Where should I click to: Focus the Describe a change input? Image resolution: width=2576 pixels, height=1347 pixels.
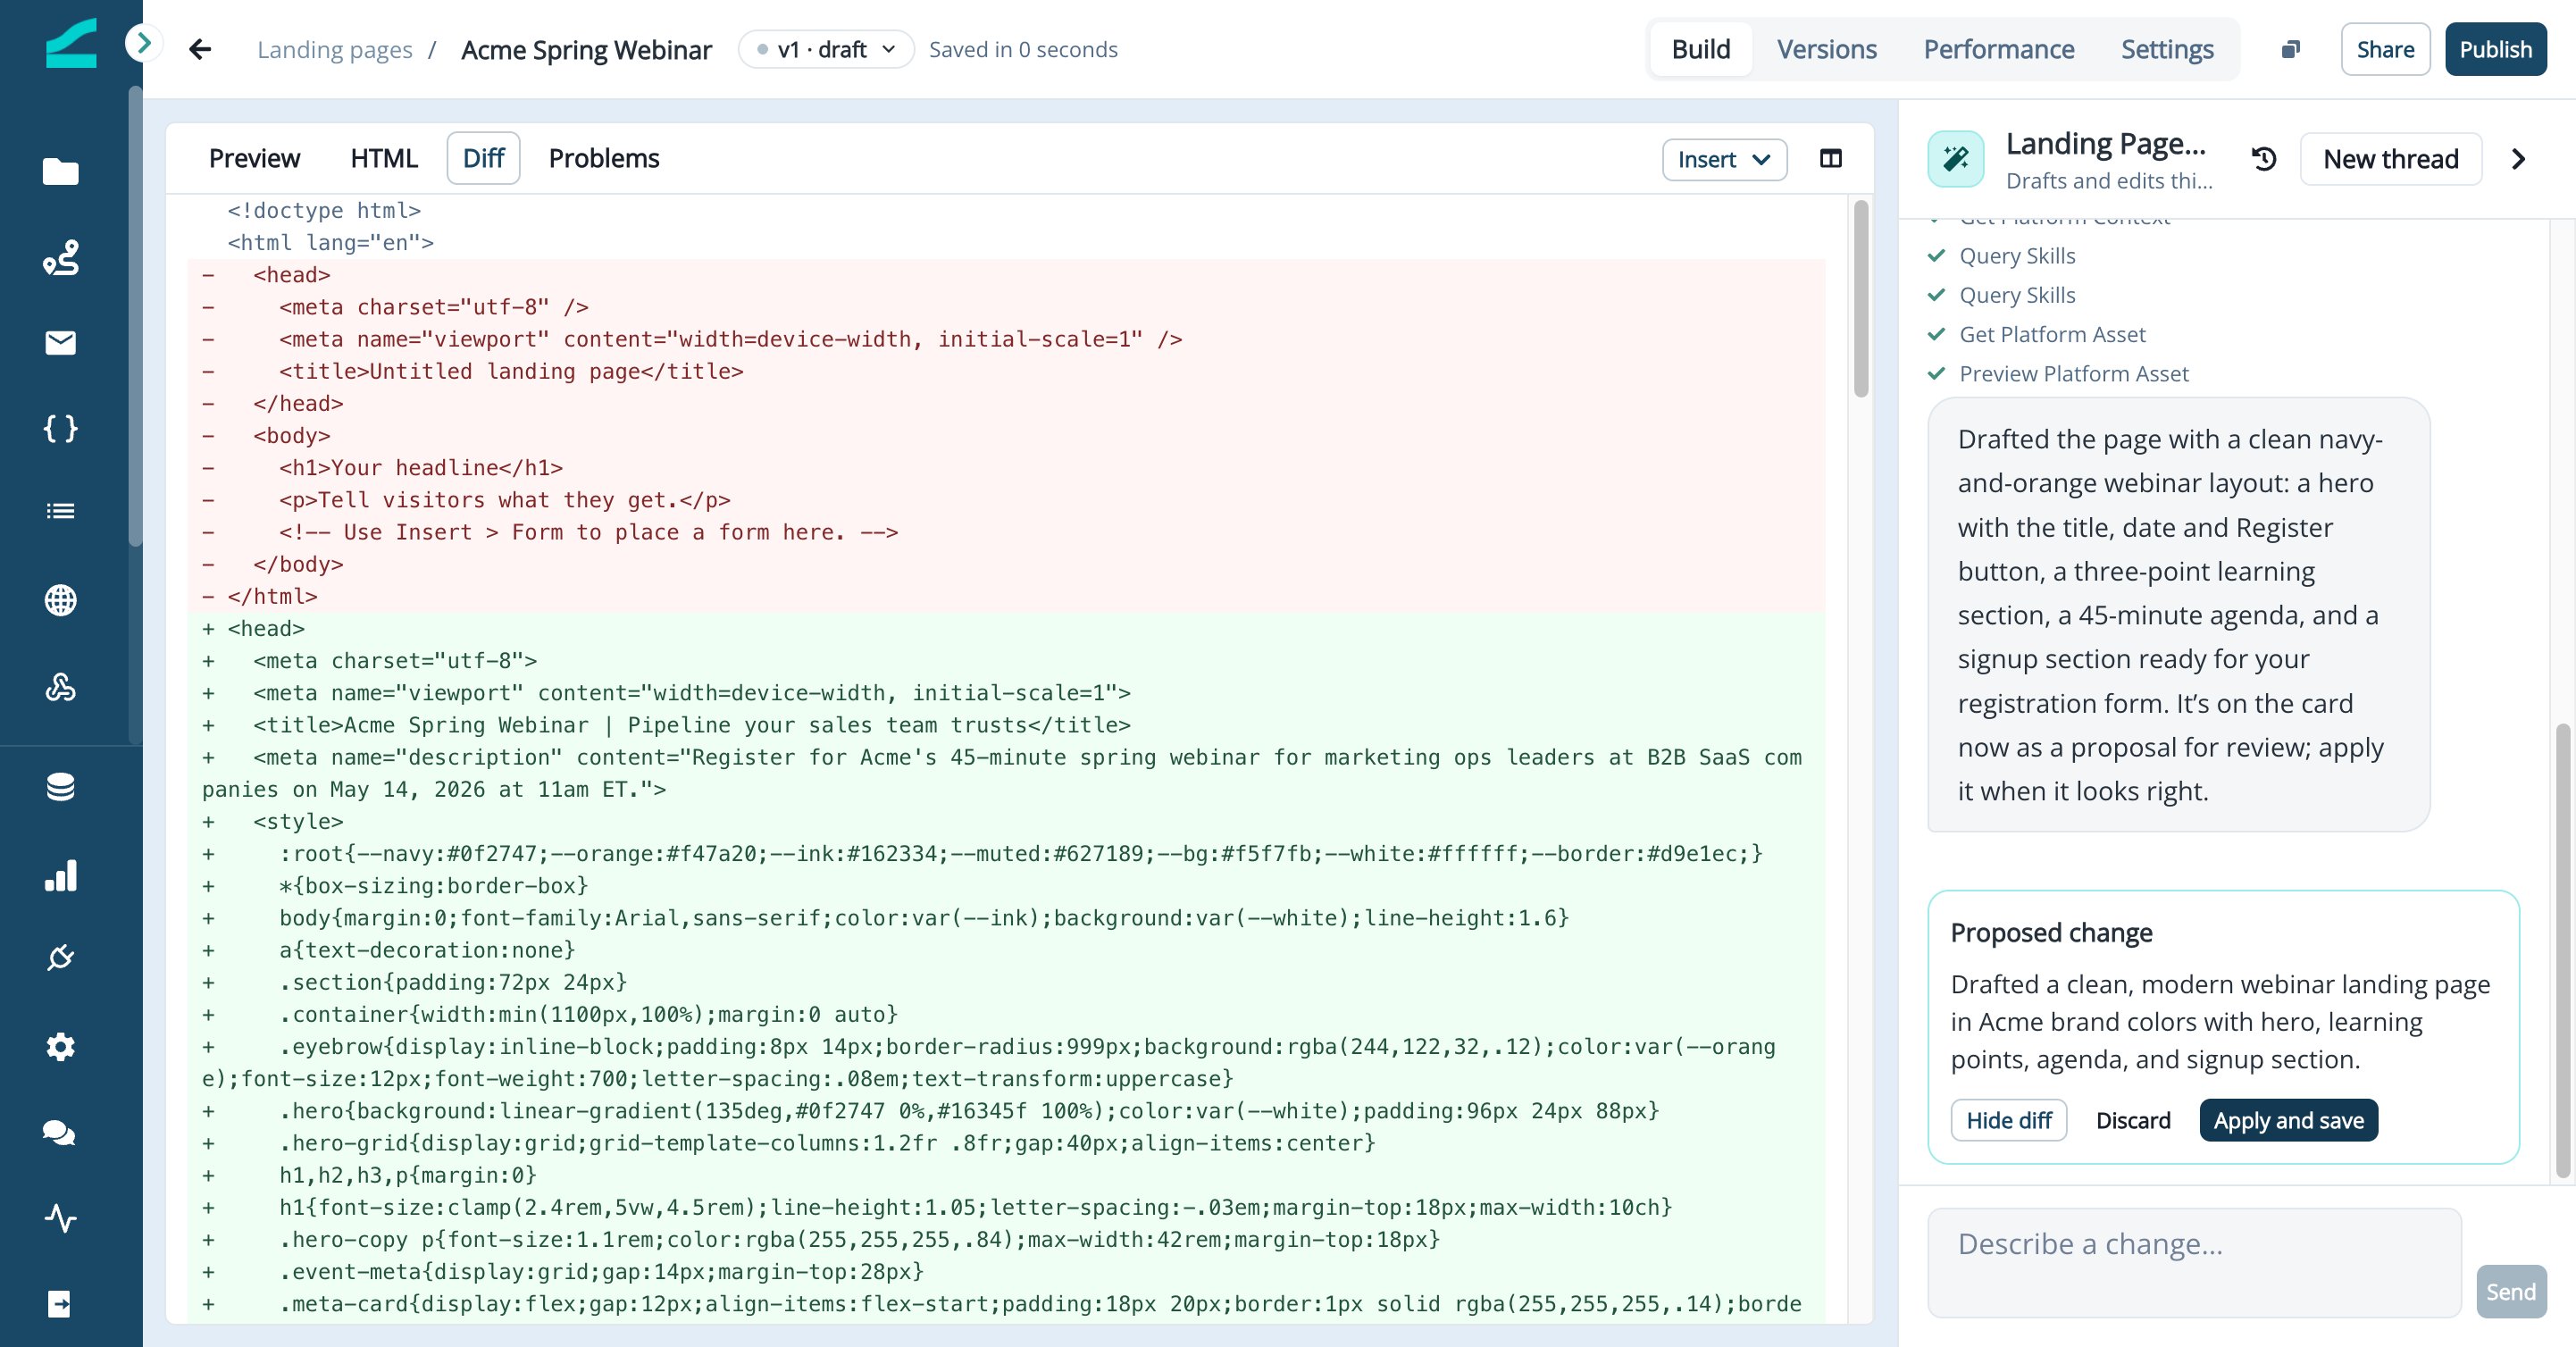pos(2193,1262)
